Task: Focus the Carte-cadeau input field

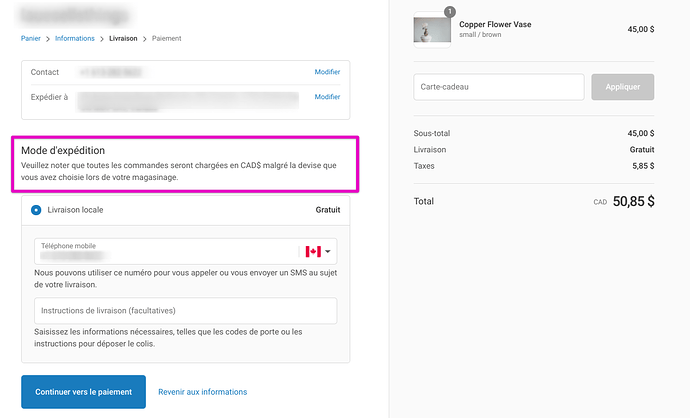Action: [499, 87]
